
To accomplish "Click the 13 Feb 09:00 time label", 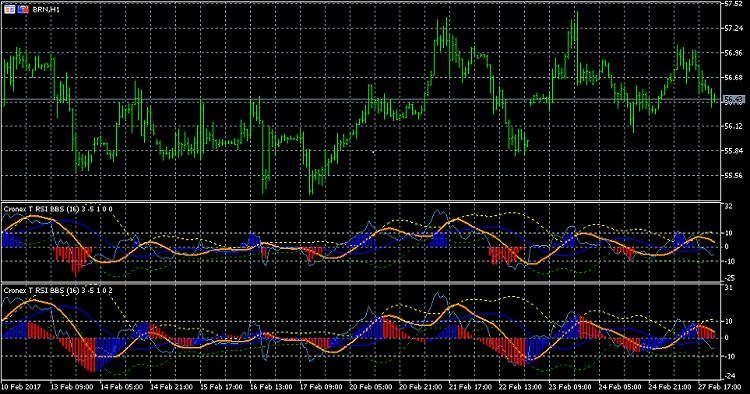I will click(72, 387).
